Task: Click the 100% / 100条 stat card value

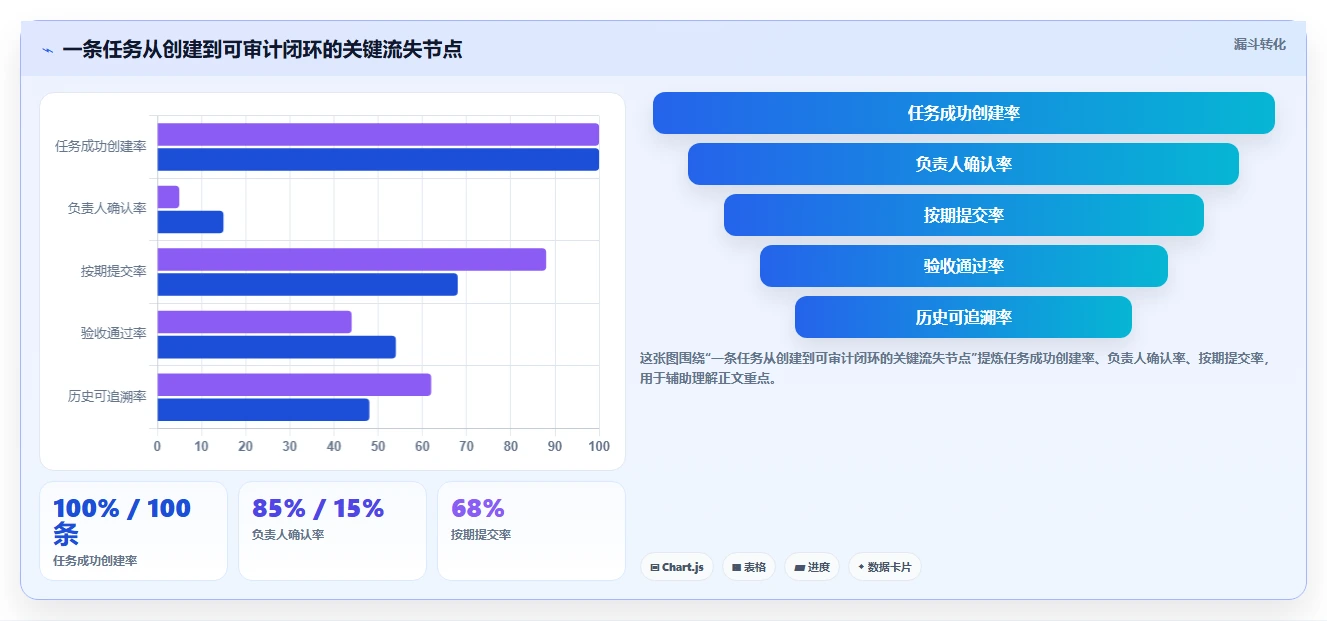Action: click(121, 520)
